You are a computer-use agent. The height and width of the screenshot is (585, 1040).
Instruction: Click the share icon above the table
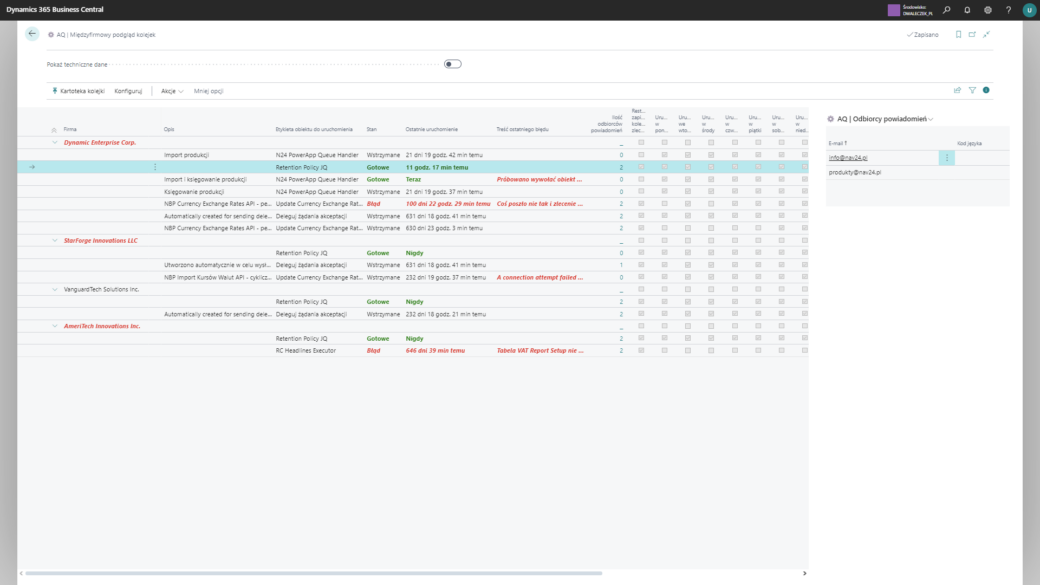pyautogui.click(x=957, y=90)
